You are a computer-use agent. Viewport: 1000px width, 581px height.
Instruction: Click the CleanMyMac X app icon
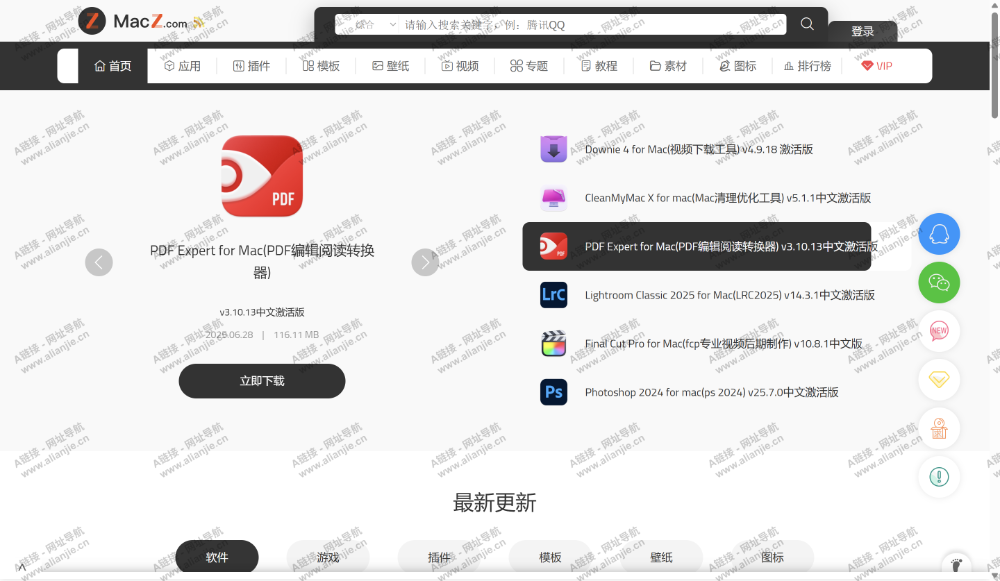click(x=554, y=198)
